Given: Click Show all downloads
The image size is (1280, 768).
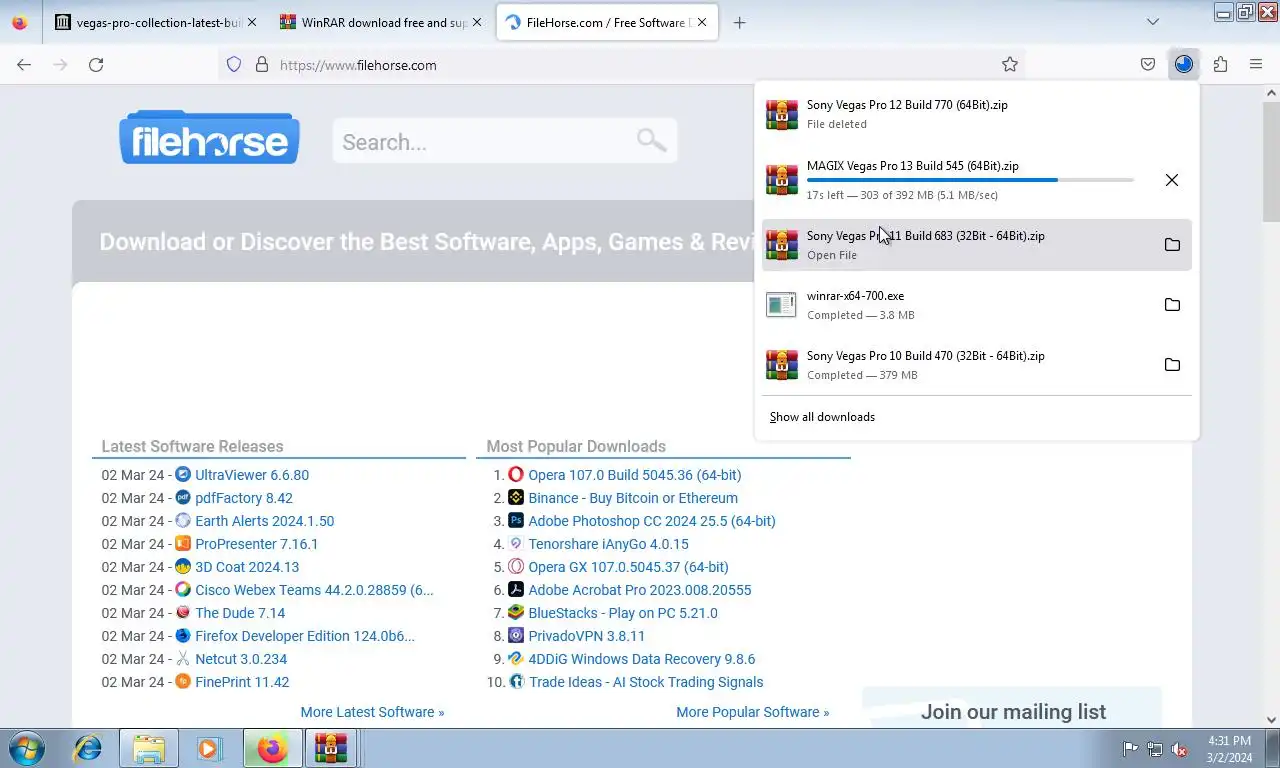Looking at the screenshot, I should pos(822,417).
